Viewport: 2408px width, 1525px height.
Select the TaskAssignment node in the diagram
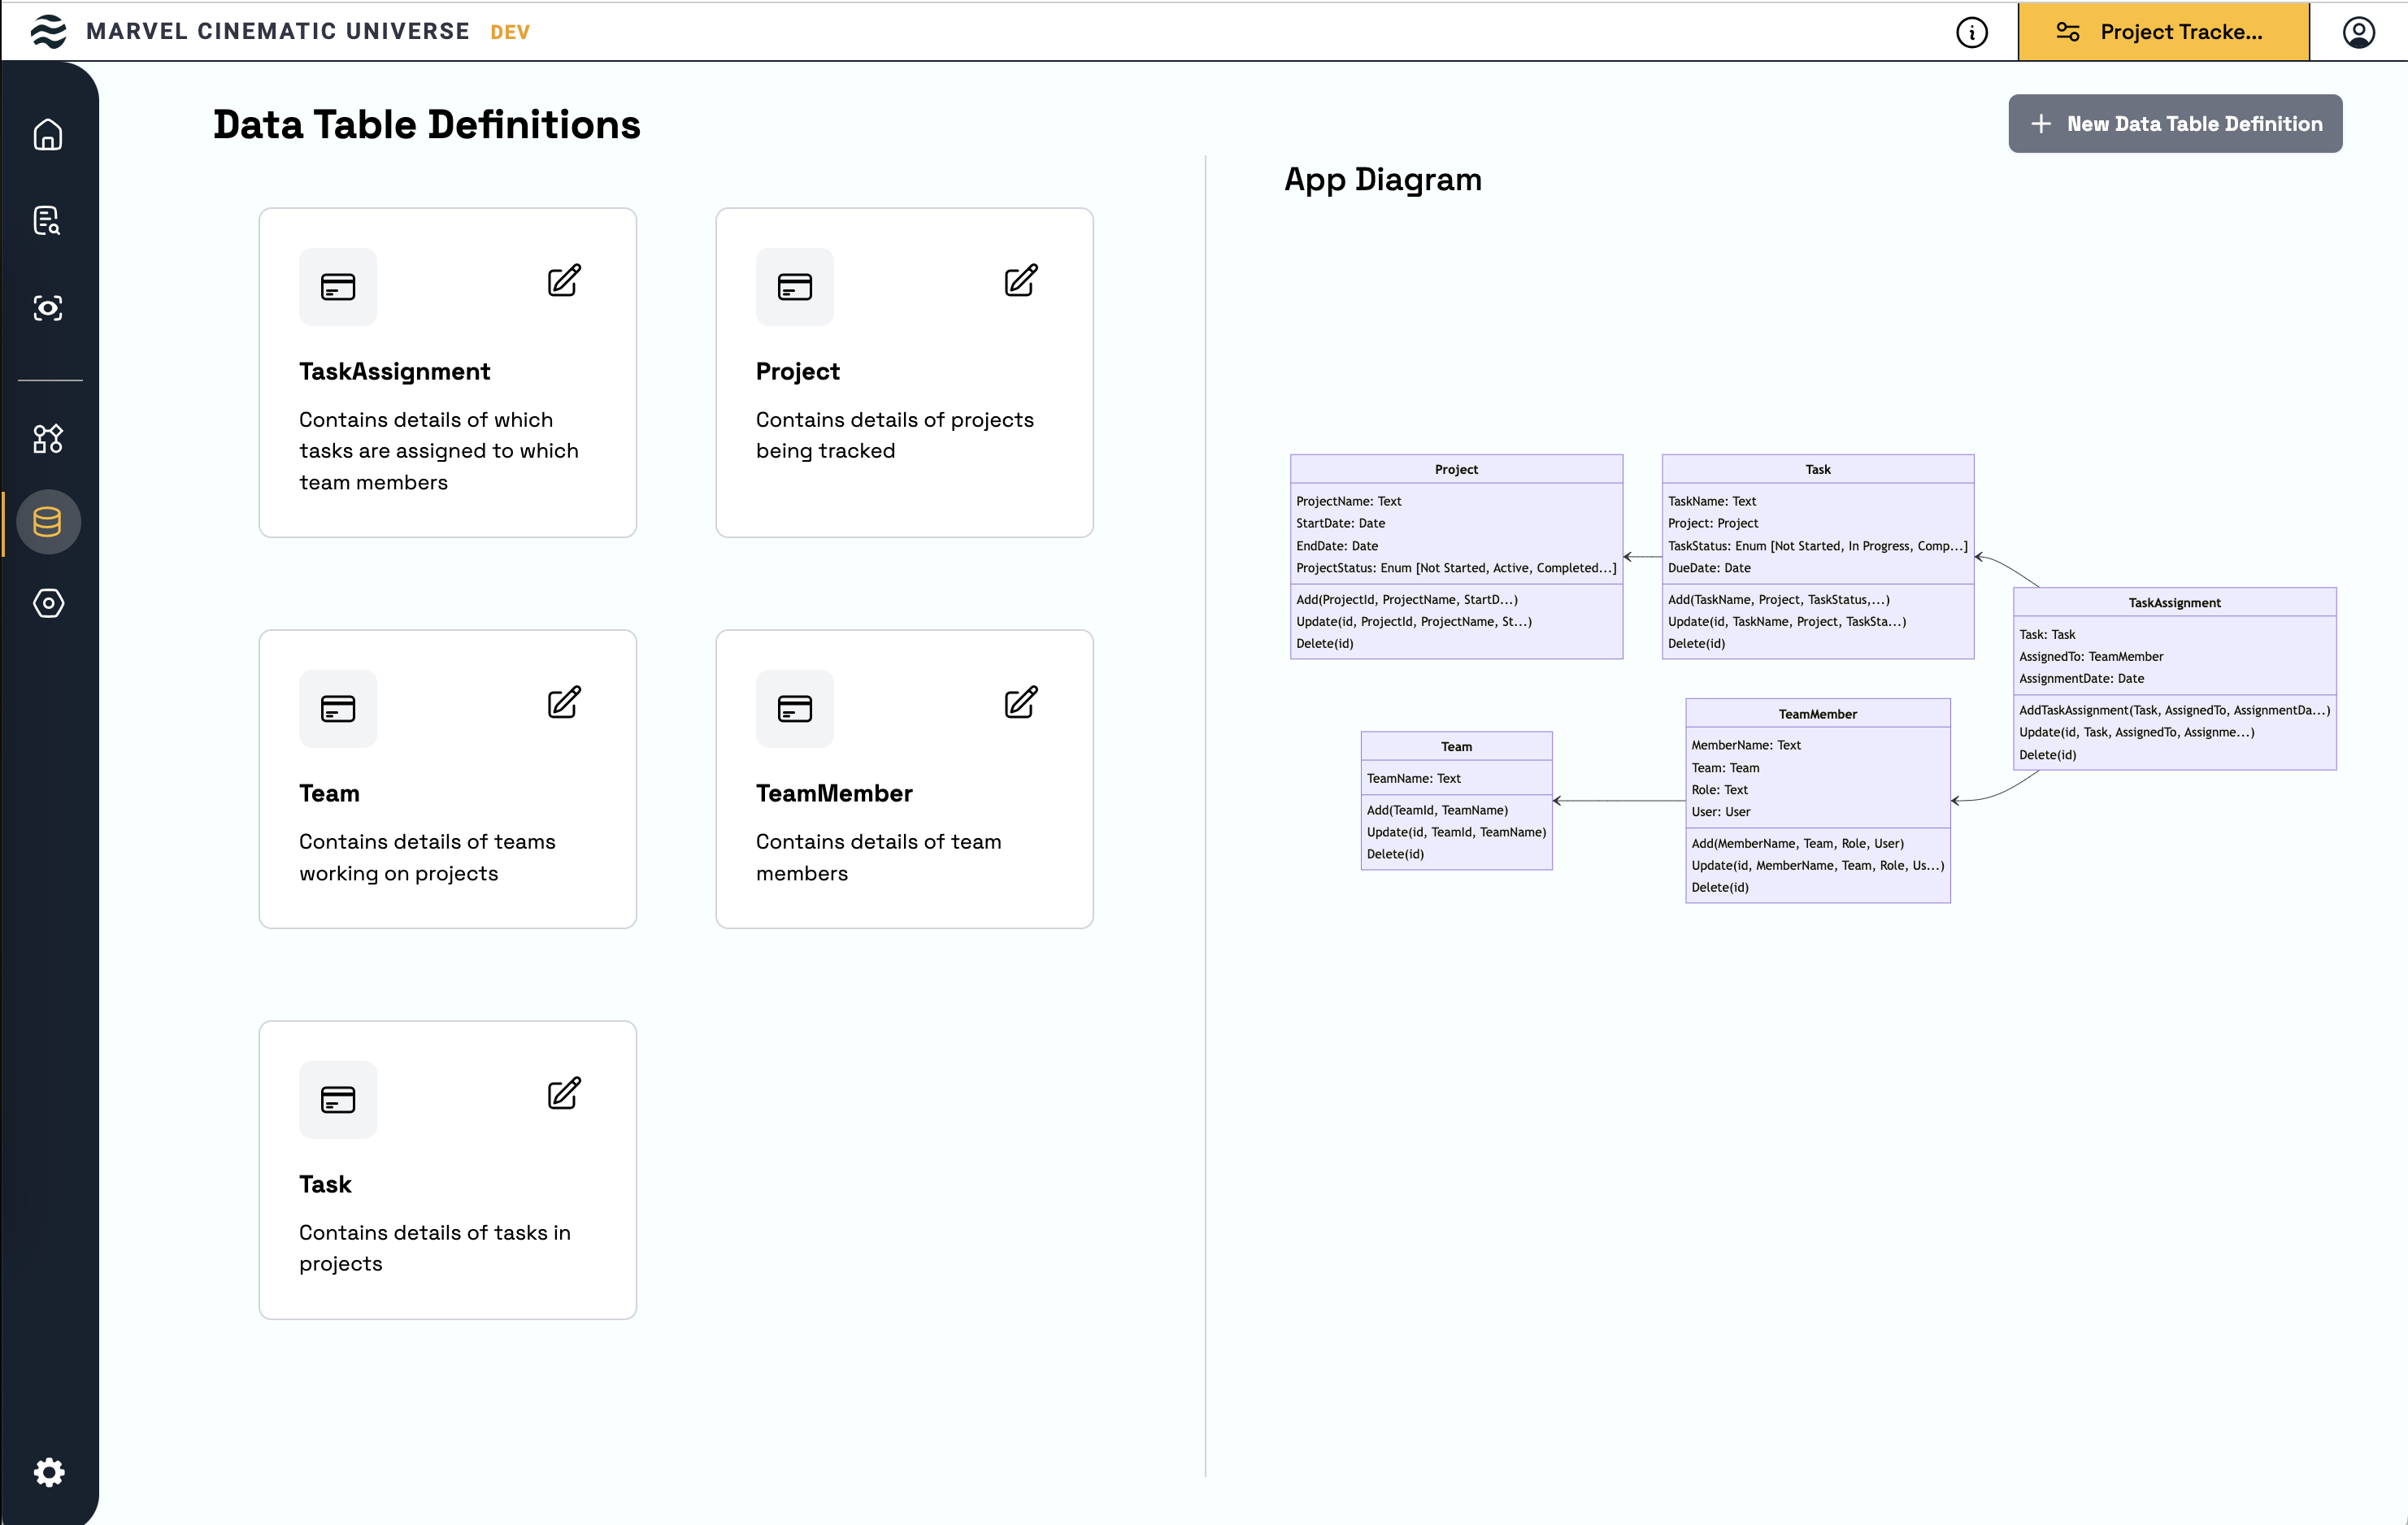tap(2174, 603)
